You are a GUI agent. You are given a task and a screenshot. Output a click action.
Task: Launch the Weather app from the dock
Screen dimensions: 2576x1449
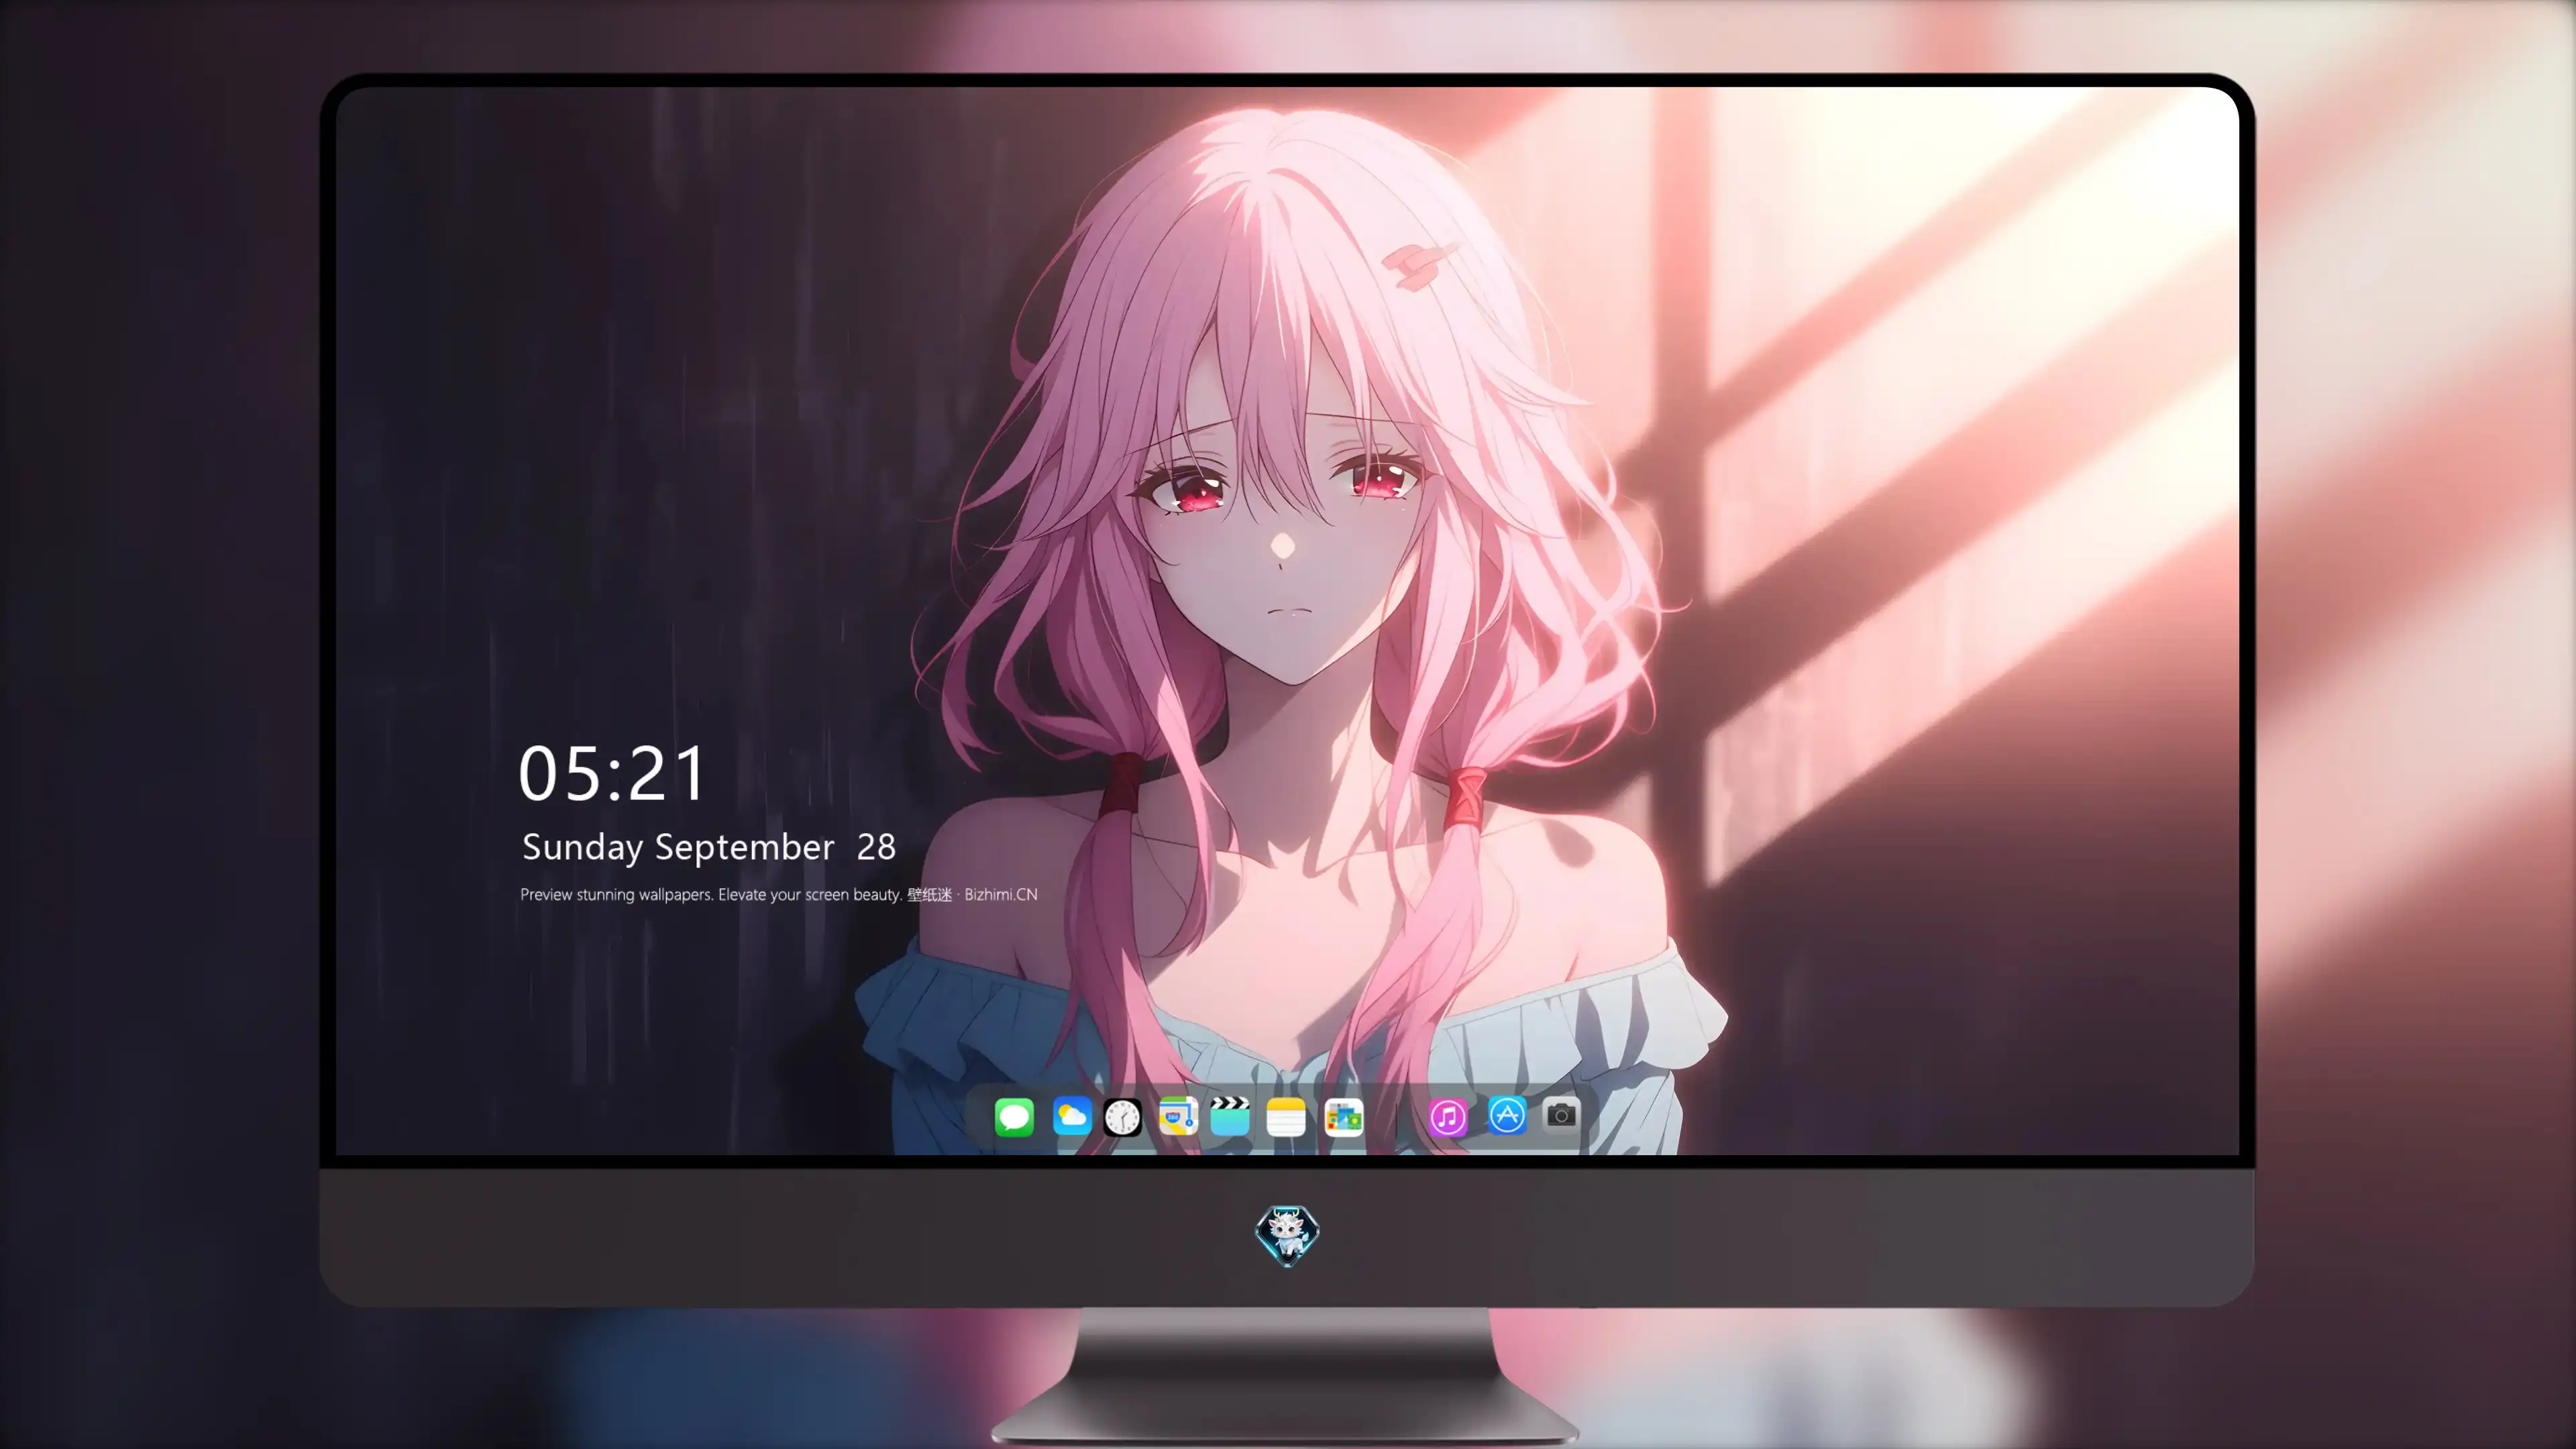pyautogui.click(x=1072, y=1116)
